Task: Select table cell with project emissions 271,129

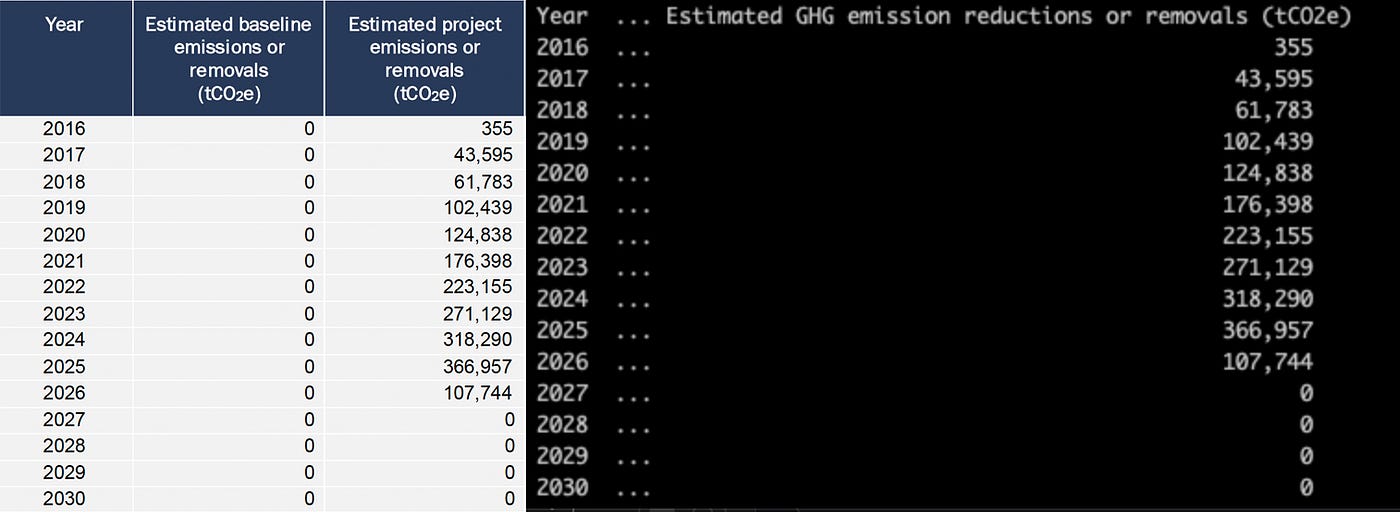Action: click(x=478, y=314)
